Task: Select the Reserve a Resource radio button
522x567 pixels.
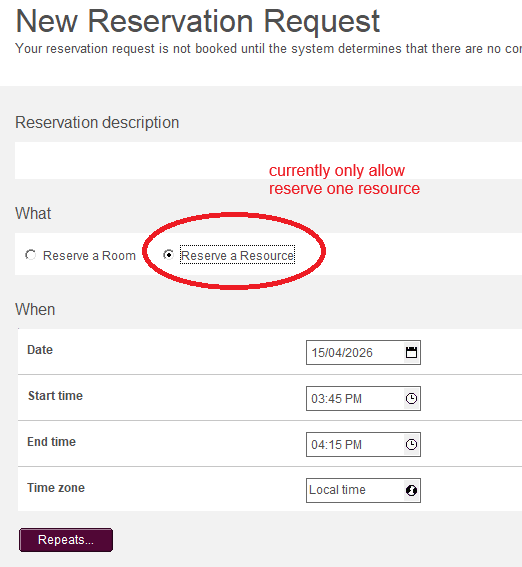Action: coord(168,255)
